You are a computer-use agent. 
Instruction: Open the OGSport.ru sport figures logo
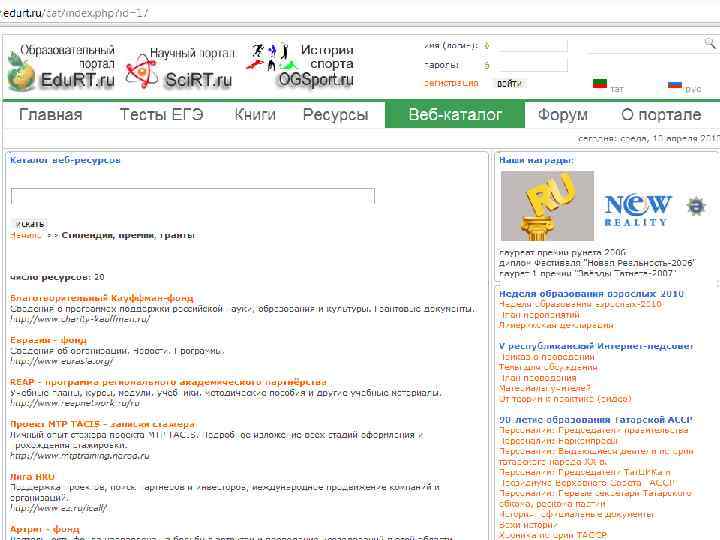270,57
